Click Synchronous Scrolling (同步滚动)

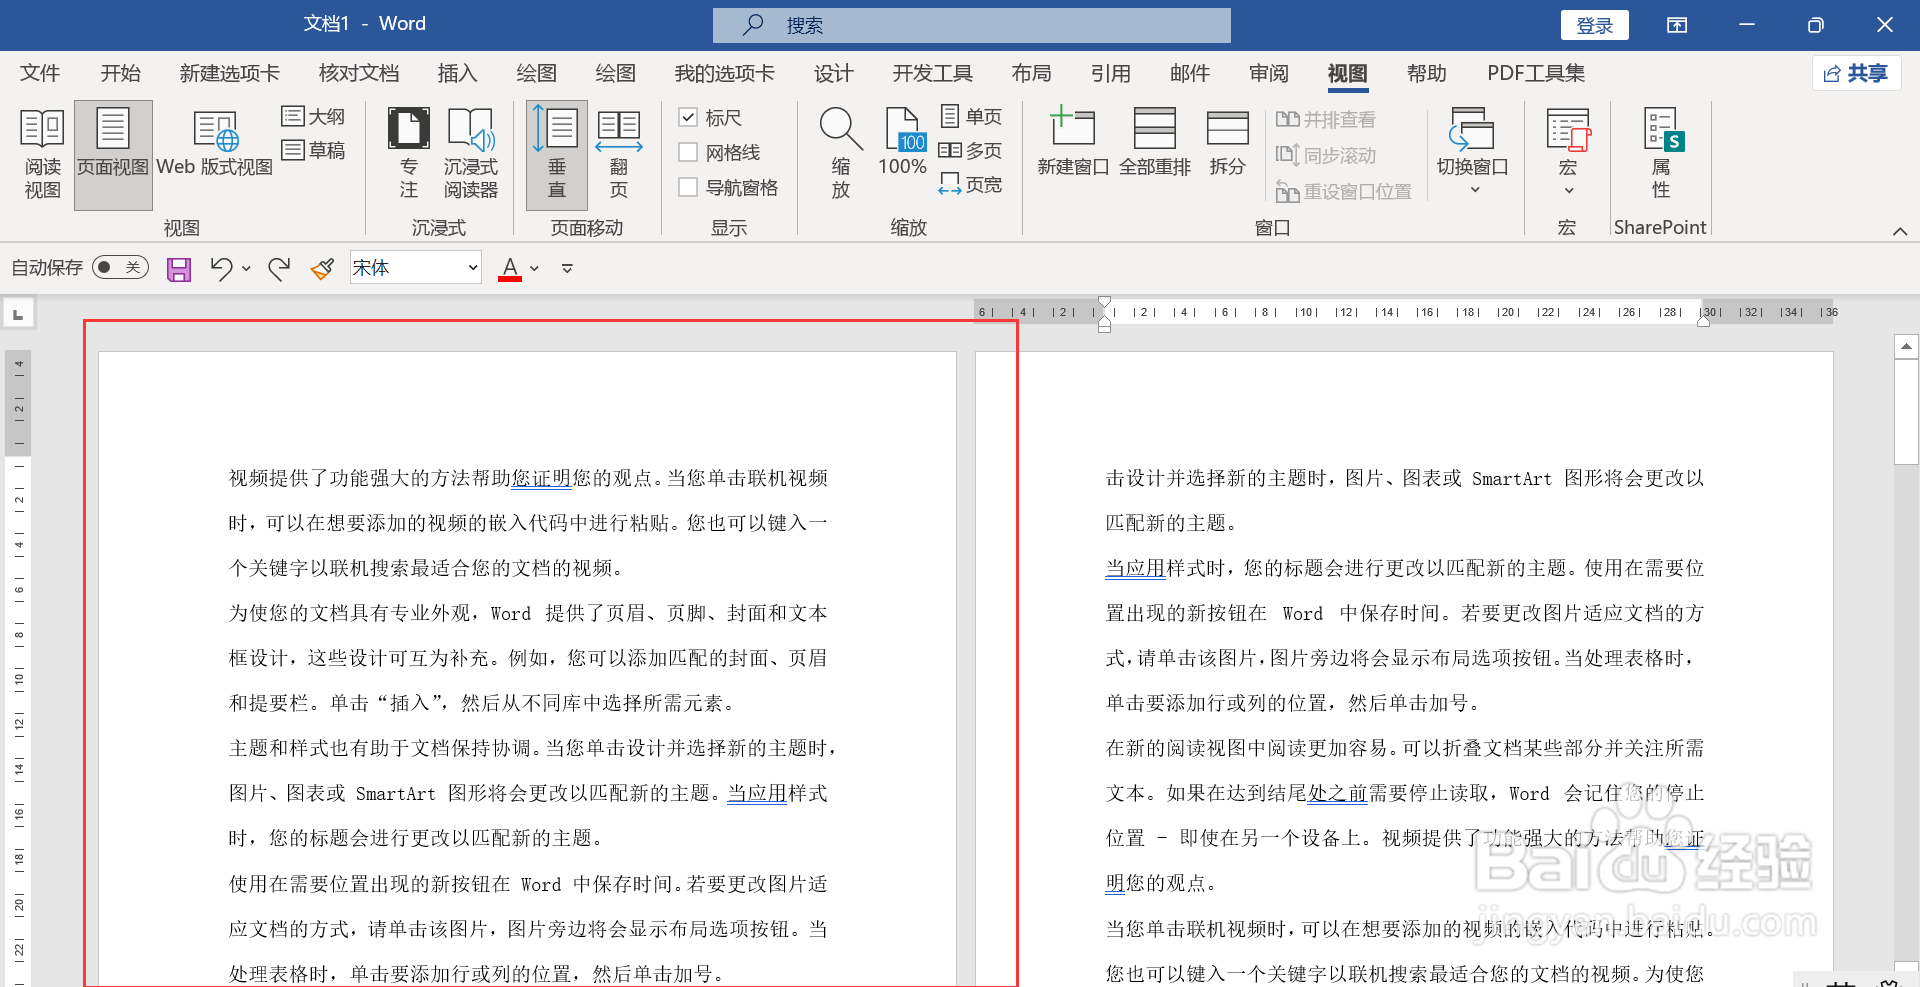pyautogui.click(x=1326, y=155)
